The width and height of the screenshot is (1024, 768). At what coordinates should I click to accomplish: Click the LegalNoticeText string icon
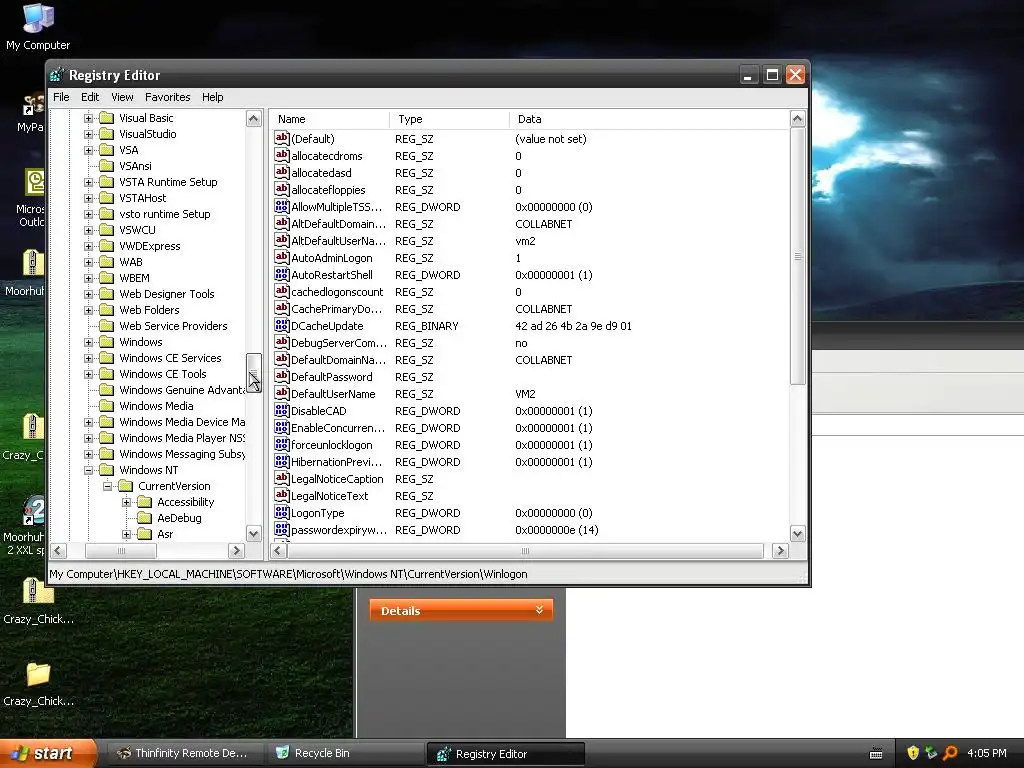pos(281,495)
